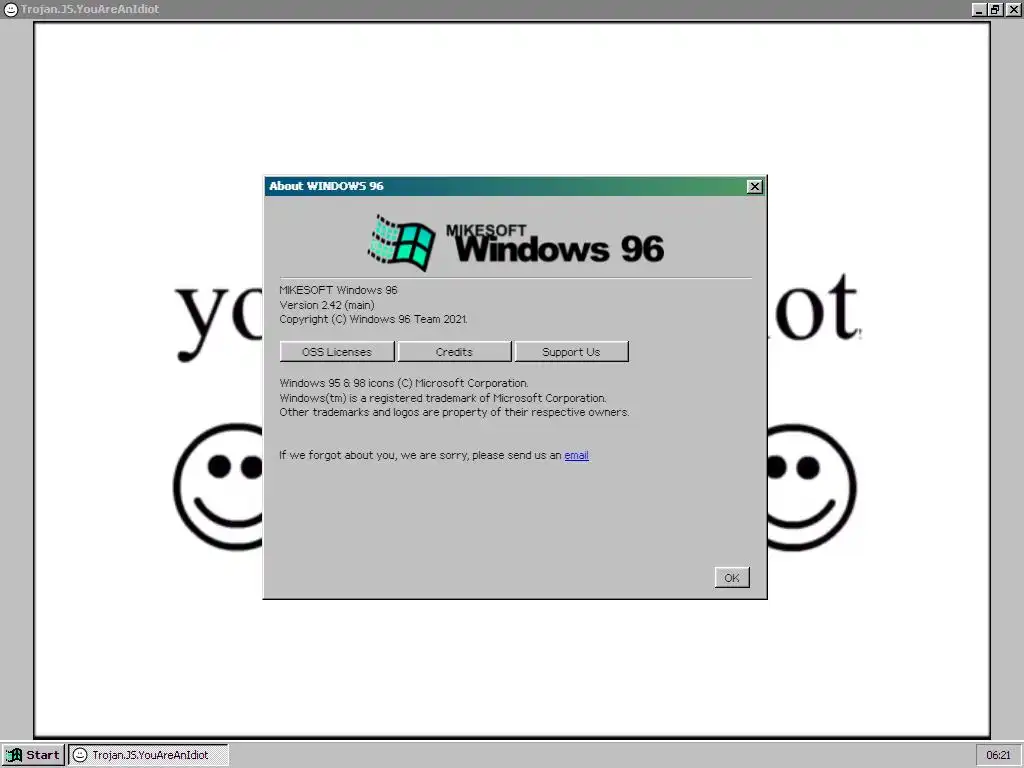1024x768 pixels.
Task: Restore the Trojan.JS.YouAreAnIdiot window size
Action: click(995, 9)
